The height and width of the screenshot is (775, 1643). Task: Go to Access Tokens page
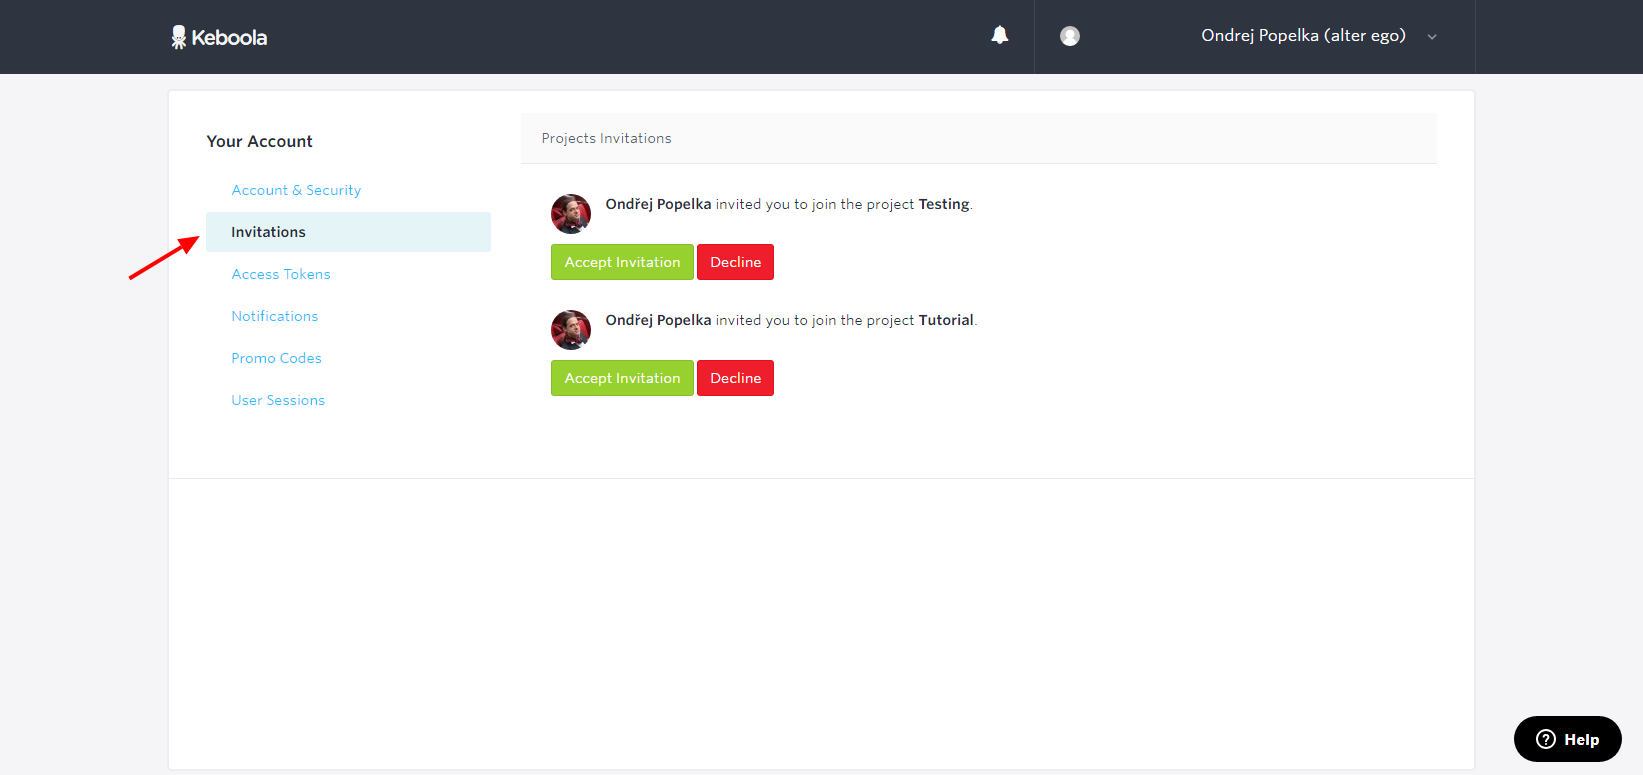[281, 274]
